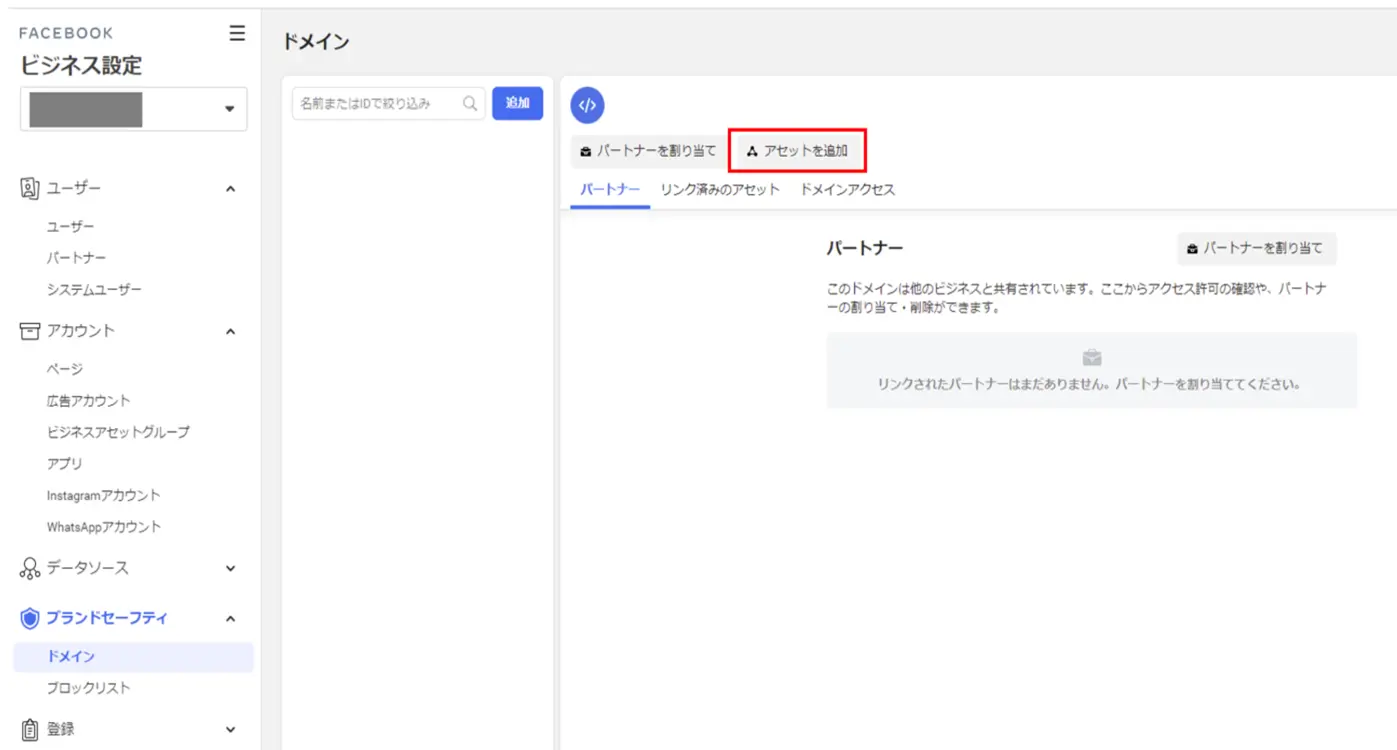Click the アセットを追加 button
This screenshot has width=1397, height=750.
tap(797, 151)
